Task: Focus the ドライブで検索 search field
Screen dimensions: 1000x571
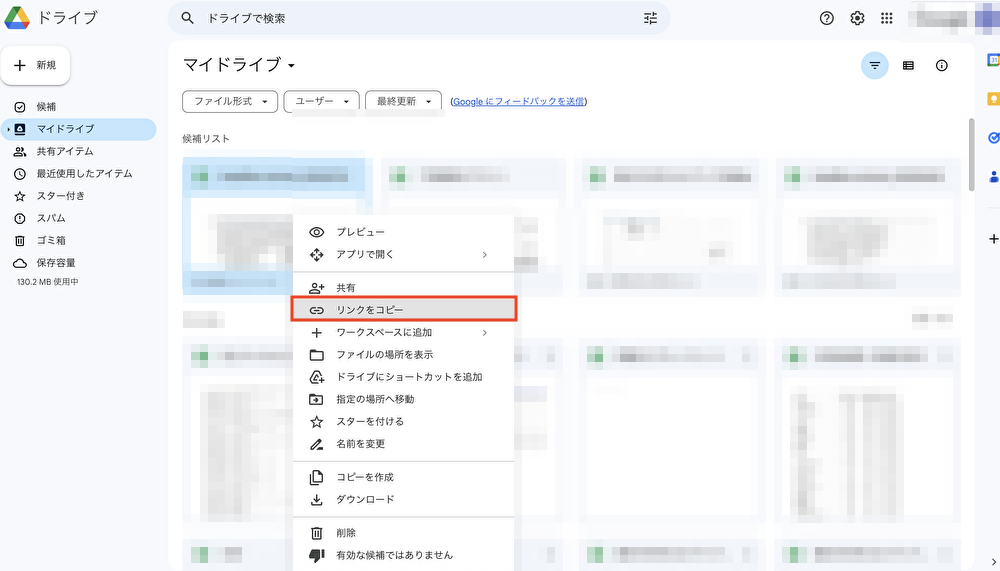Action: [421, 19]
